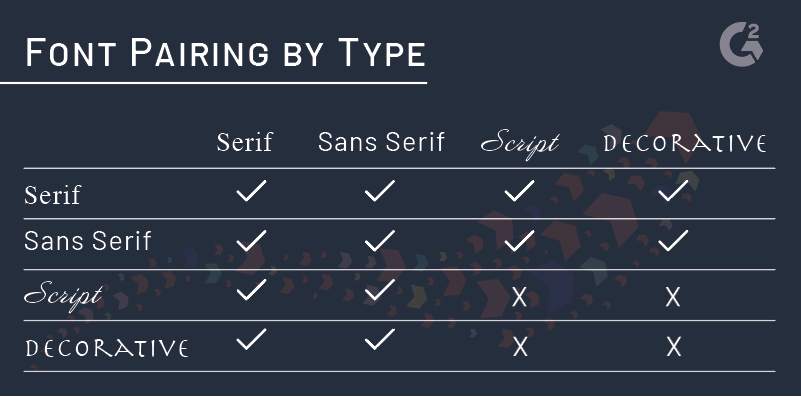The image size is (801, 397).
Task: Click checkmark for Script row, Serif column
Action: click(251, 290)
